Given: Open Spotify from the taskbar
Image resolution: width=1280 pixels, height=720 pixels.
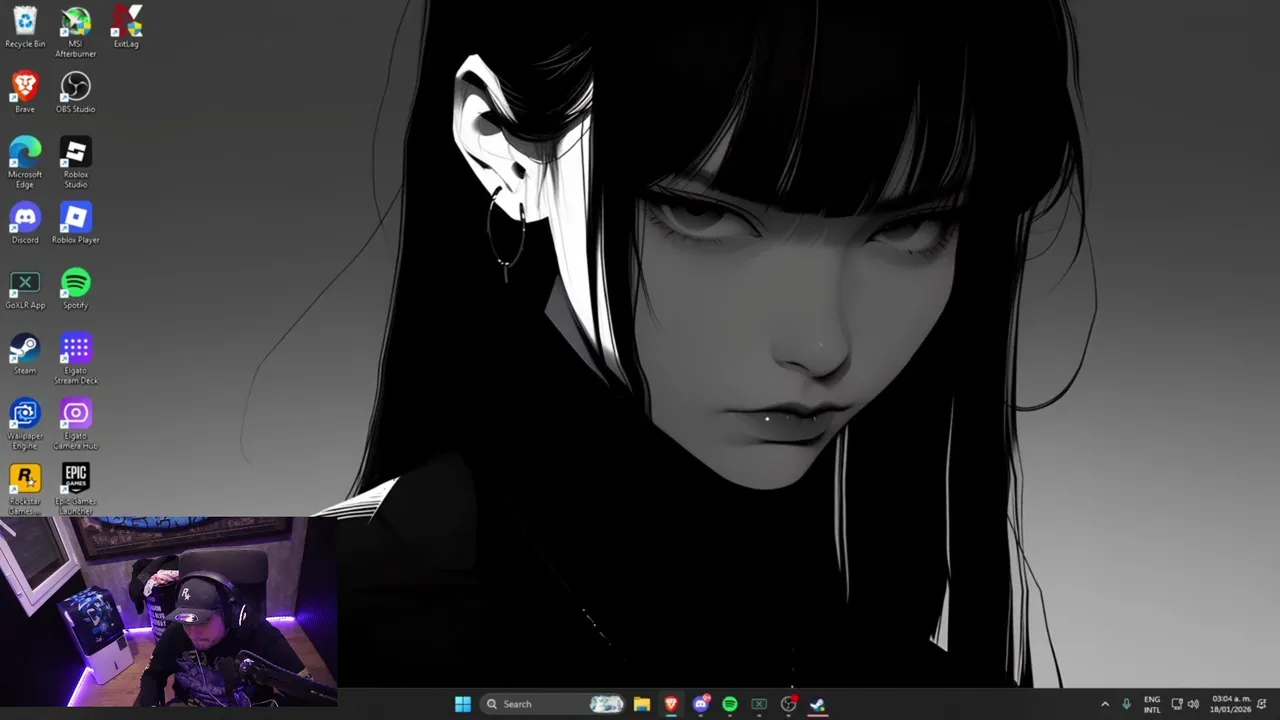Looking at the screenshot, I should [730, 704].
